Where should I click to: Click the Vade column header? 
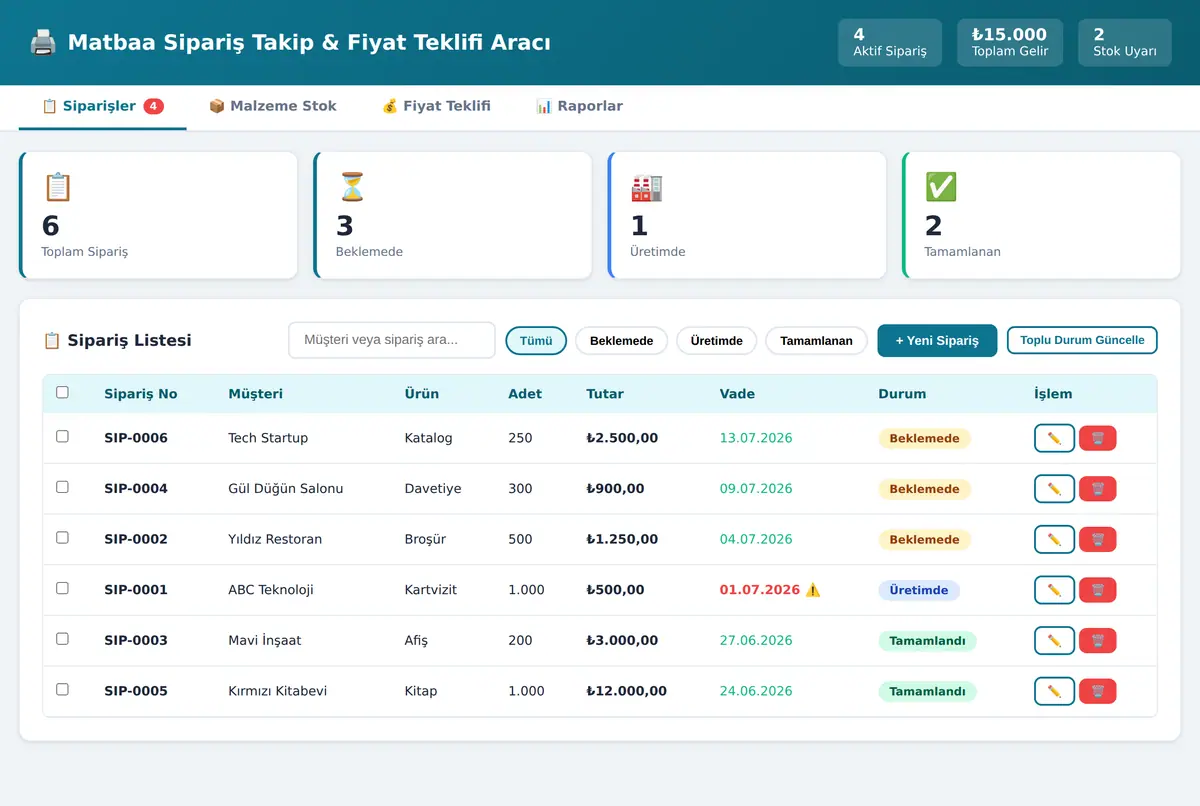pyautogui.click(x=737, y=394)
